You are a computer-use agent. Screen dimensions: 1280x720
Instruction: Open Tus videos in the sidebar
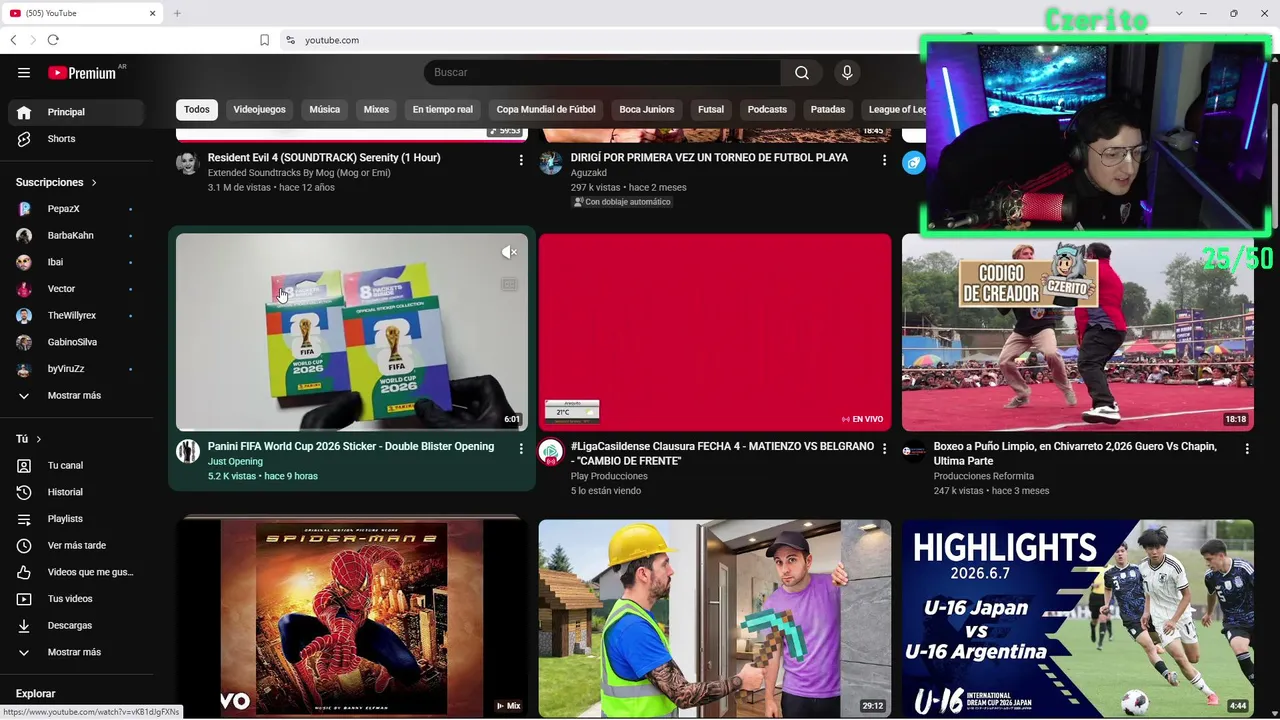[x=76, y=599]
